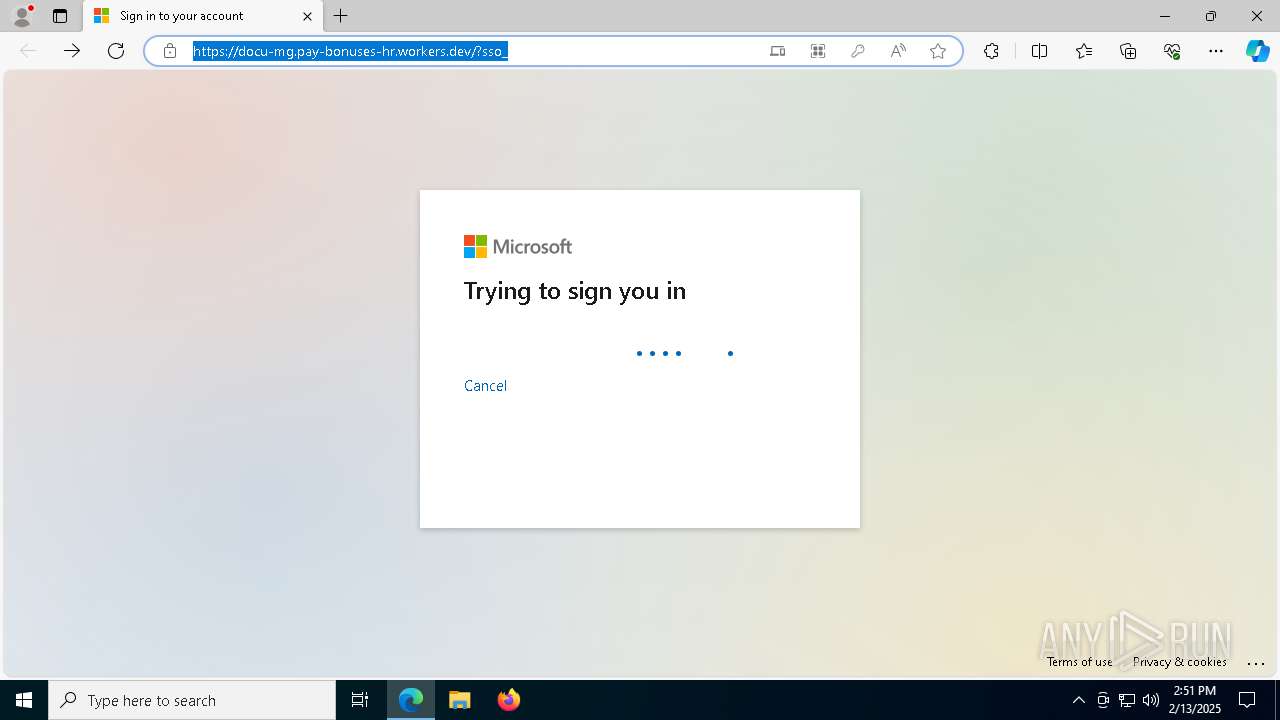
Task: Open the Copilot sidebar icon
Action: (1257, 51)
